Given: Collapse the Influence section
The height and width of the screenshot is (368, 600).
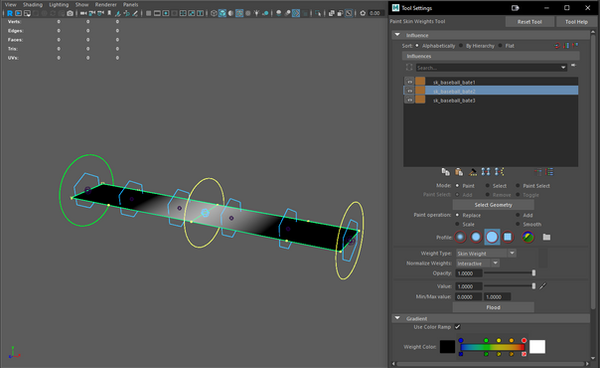Looking at the screenshot, I should 397,35.
